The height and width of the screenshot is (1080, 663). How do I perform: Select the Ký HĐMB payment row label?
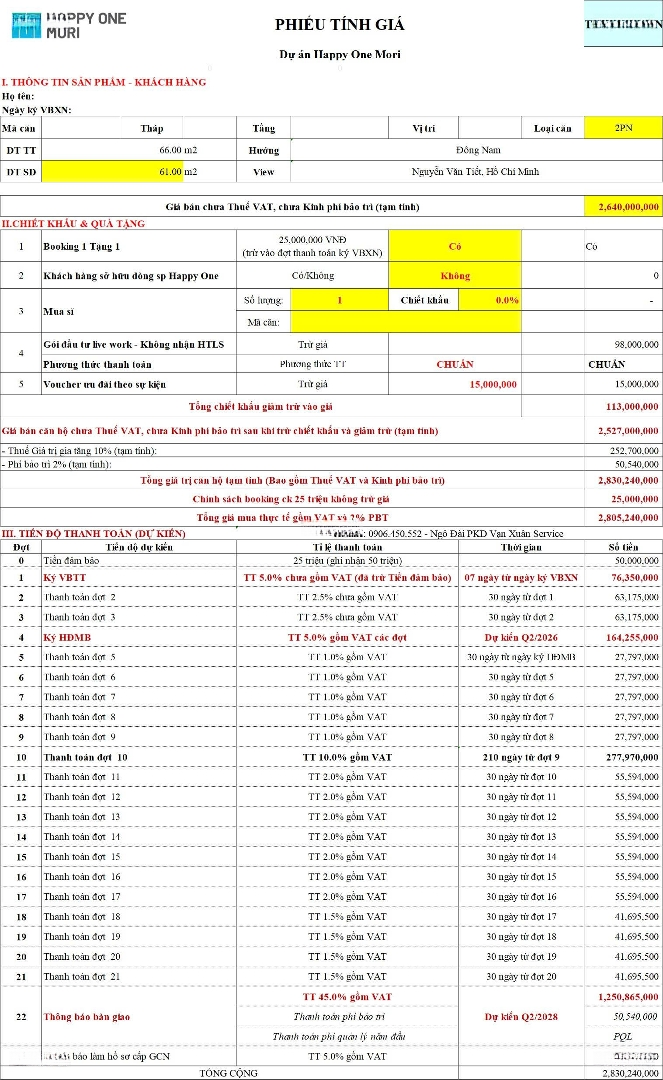pos(66,637)
